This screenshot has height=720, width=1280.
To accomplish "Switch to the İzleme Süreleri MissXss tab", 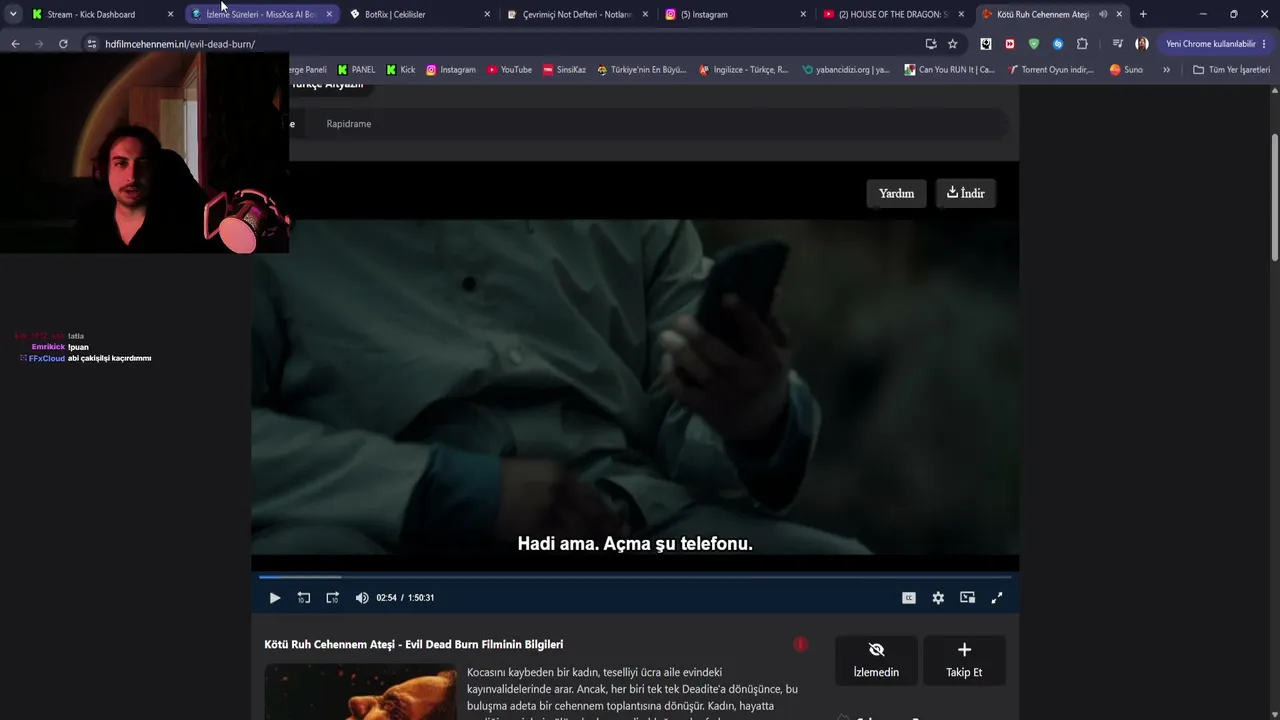I will coord(261,15).
